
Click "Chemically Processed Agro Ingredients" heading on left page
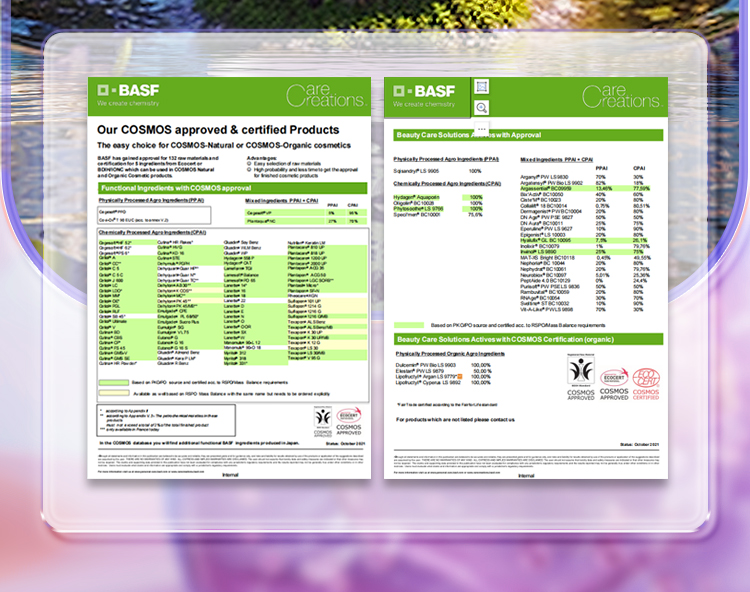point(152,232)
